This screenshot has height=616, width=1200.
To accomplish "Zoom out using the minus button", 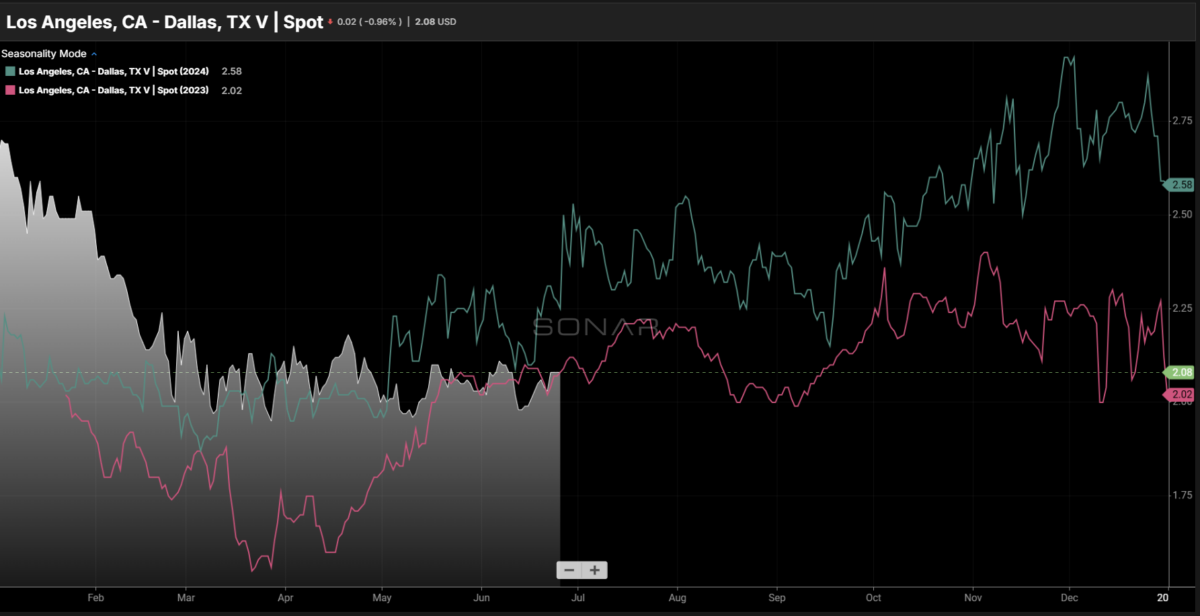I will pyautogui.click(x=570, y=570).
